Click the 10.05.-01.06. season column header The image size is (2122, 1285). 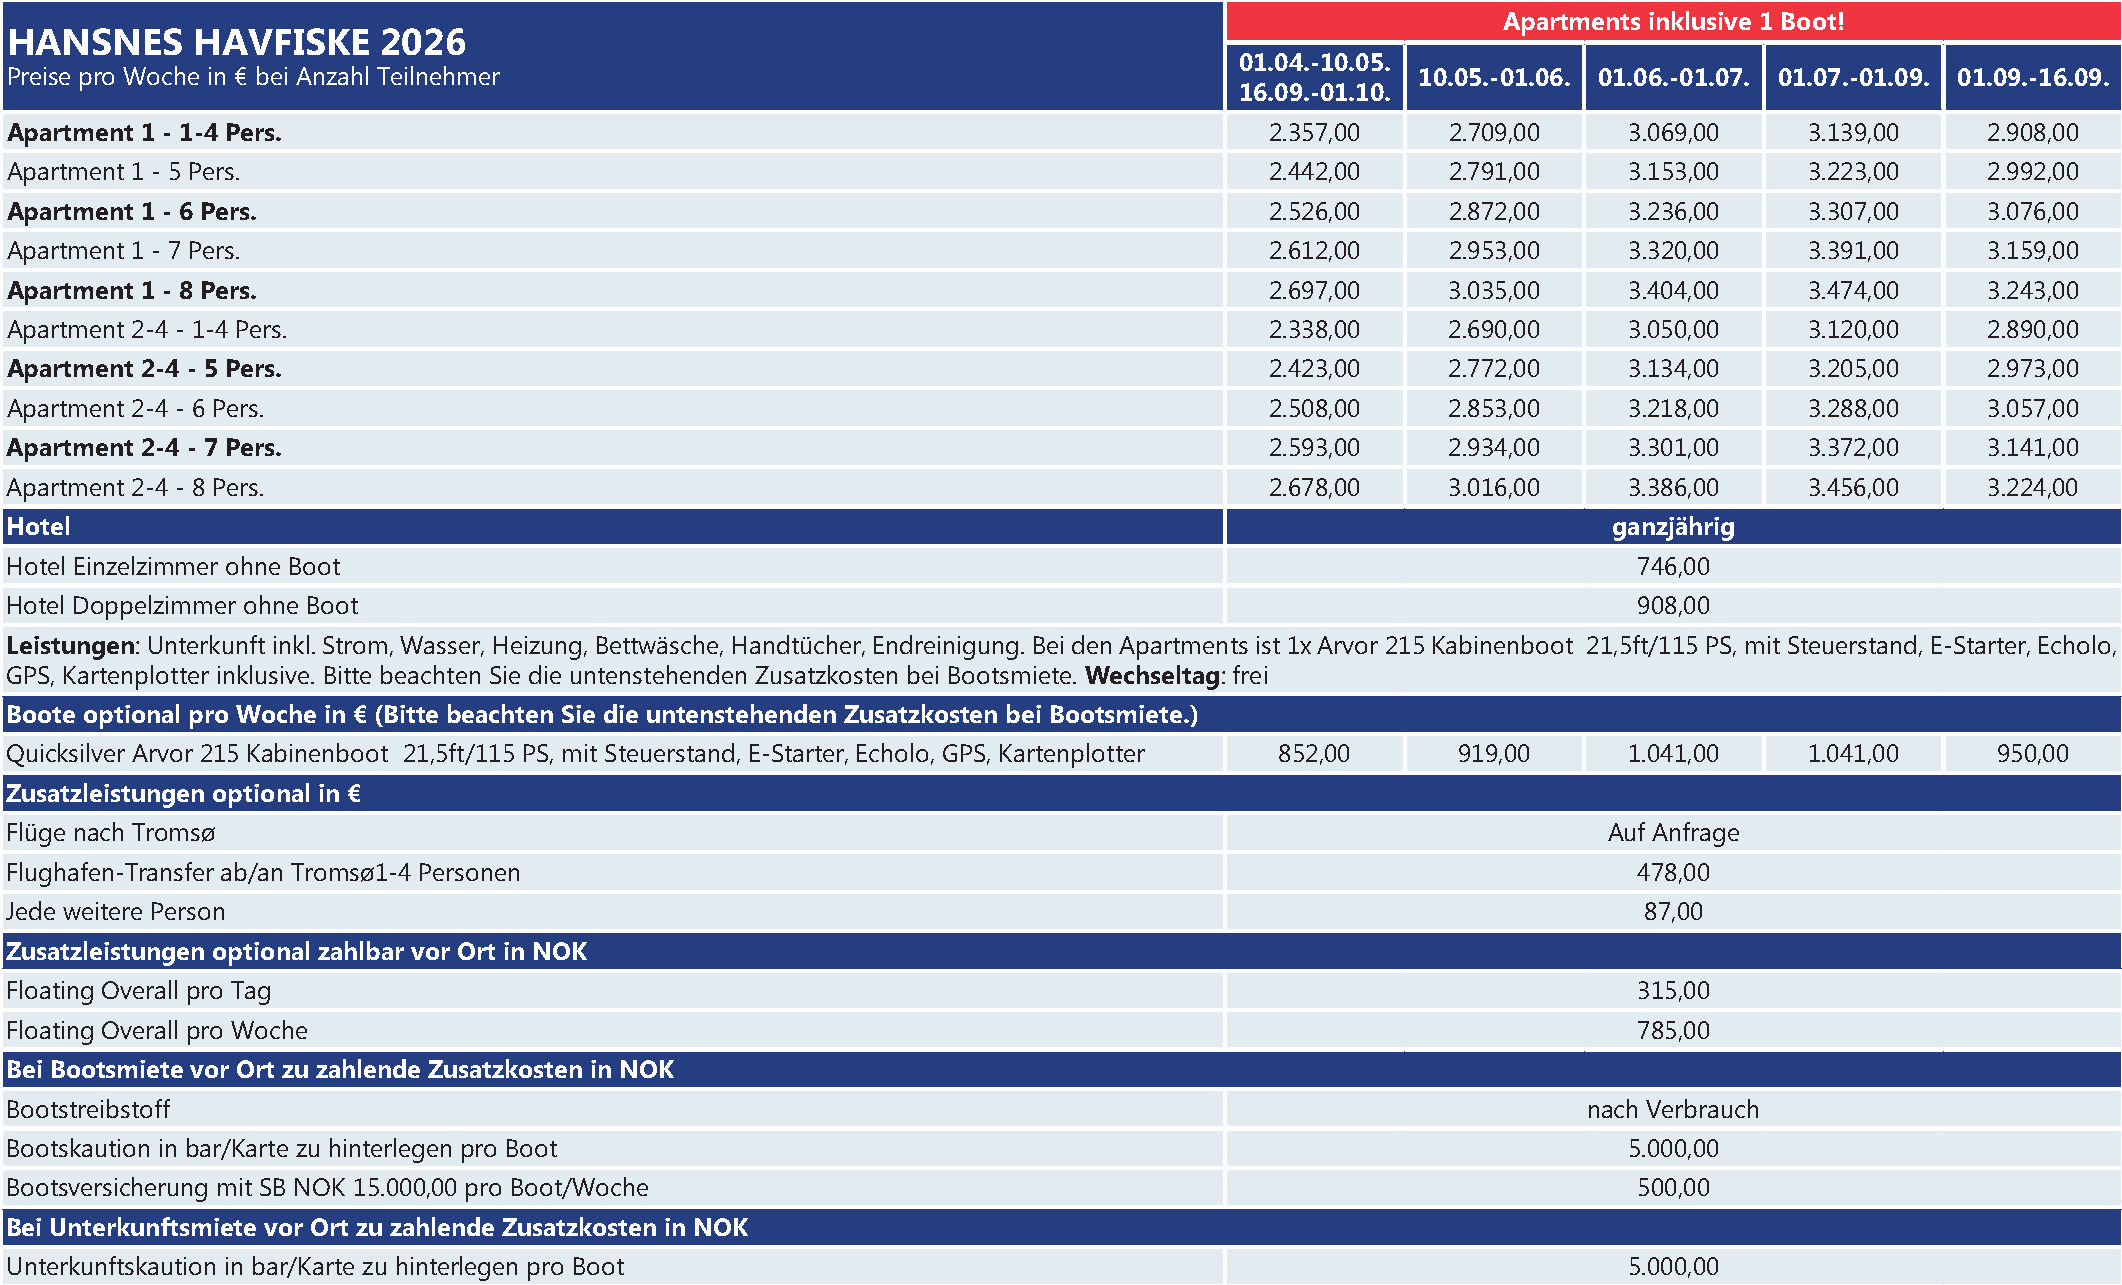[x=1494, y=77]
